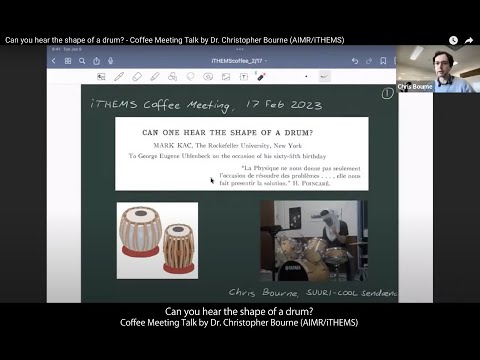Select the Text box tool

pos(244,77)
